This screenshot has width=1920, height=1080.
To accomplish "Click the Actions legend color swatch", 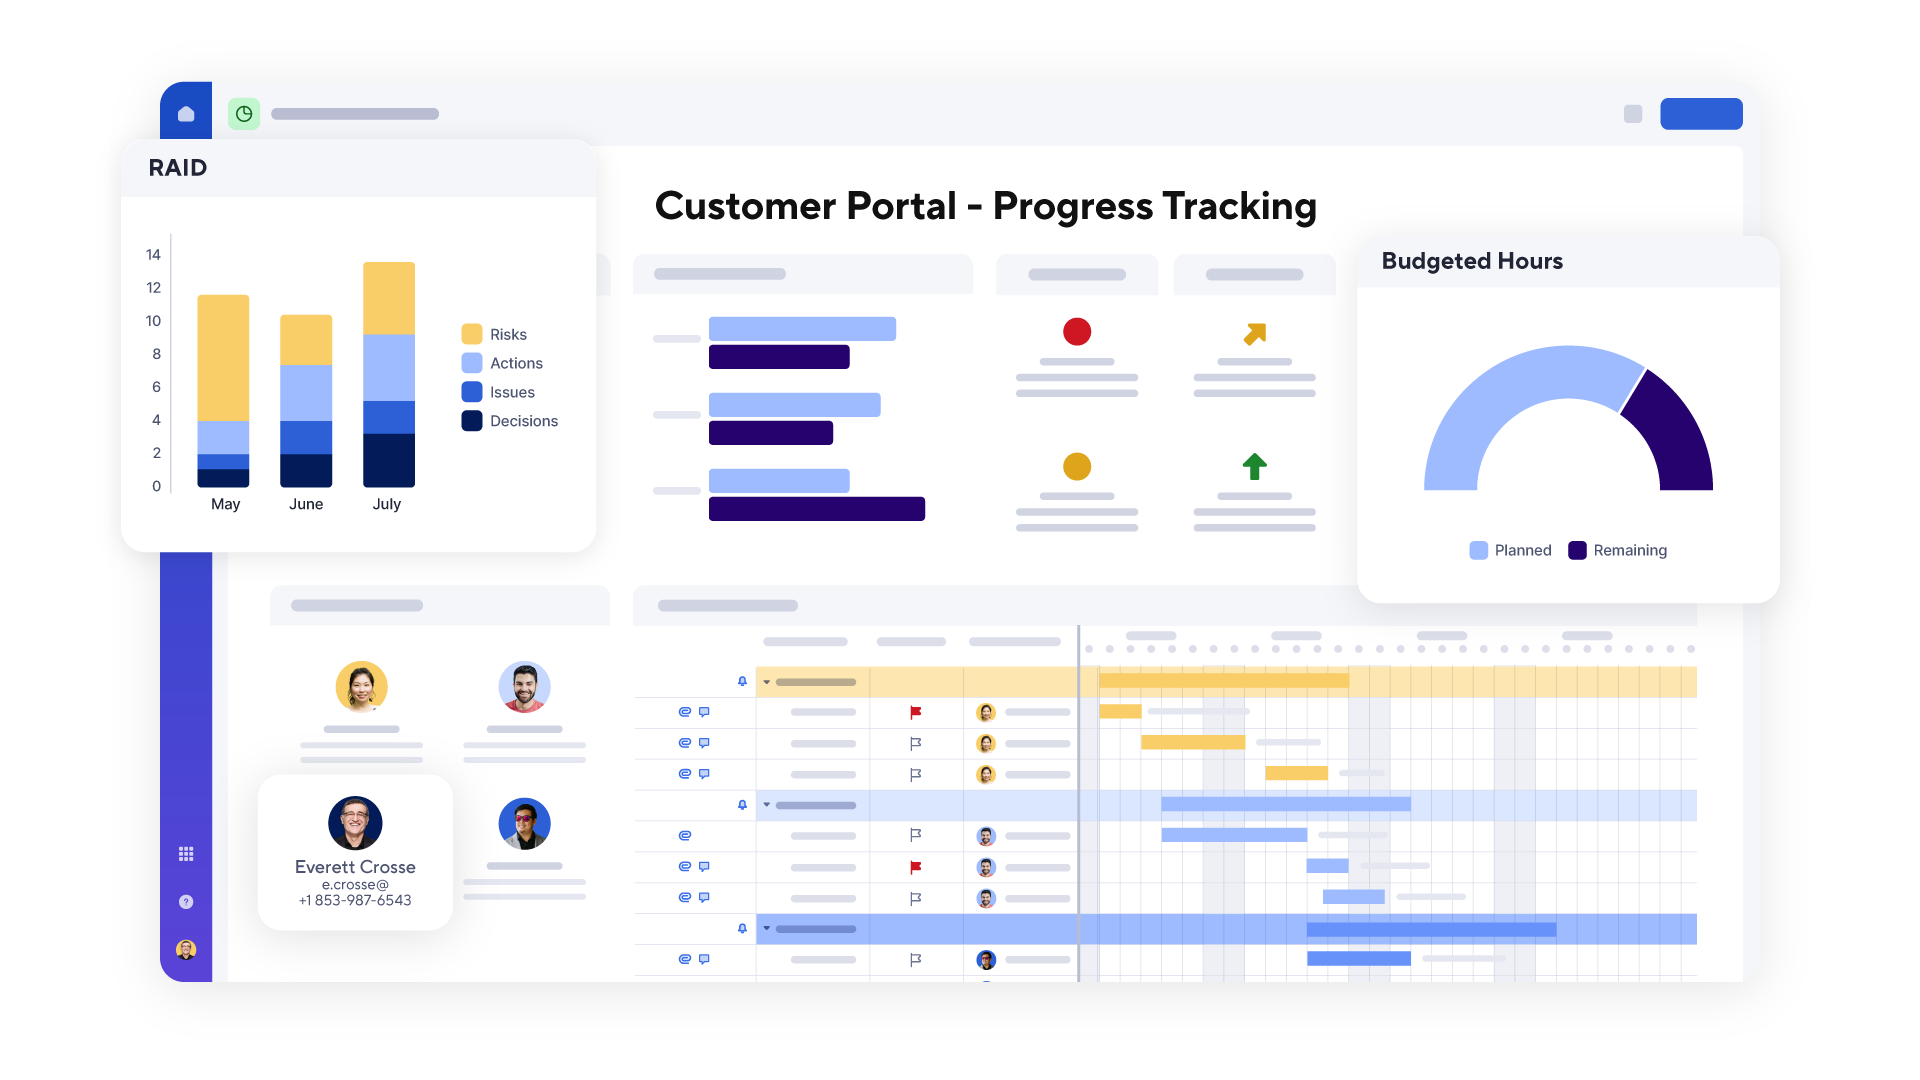I will click(472, 363).
